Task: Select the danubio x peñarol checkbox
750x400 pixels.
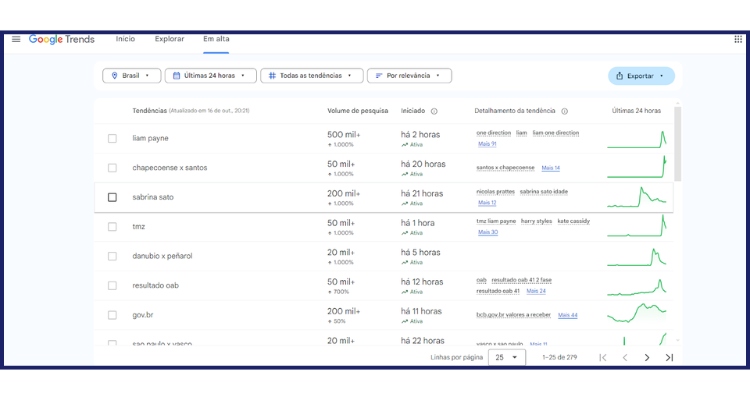Action: tap(112, 256)
